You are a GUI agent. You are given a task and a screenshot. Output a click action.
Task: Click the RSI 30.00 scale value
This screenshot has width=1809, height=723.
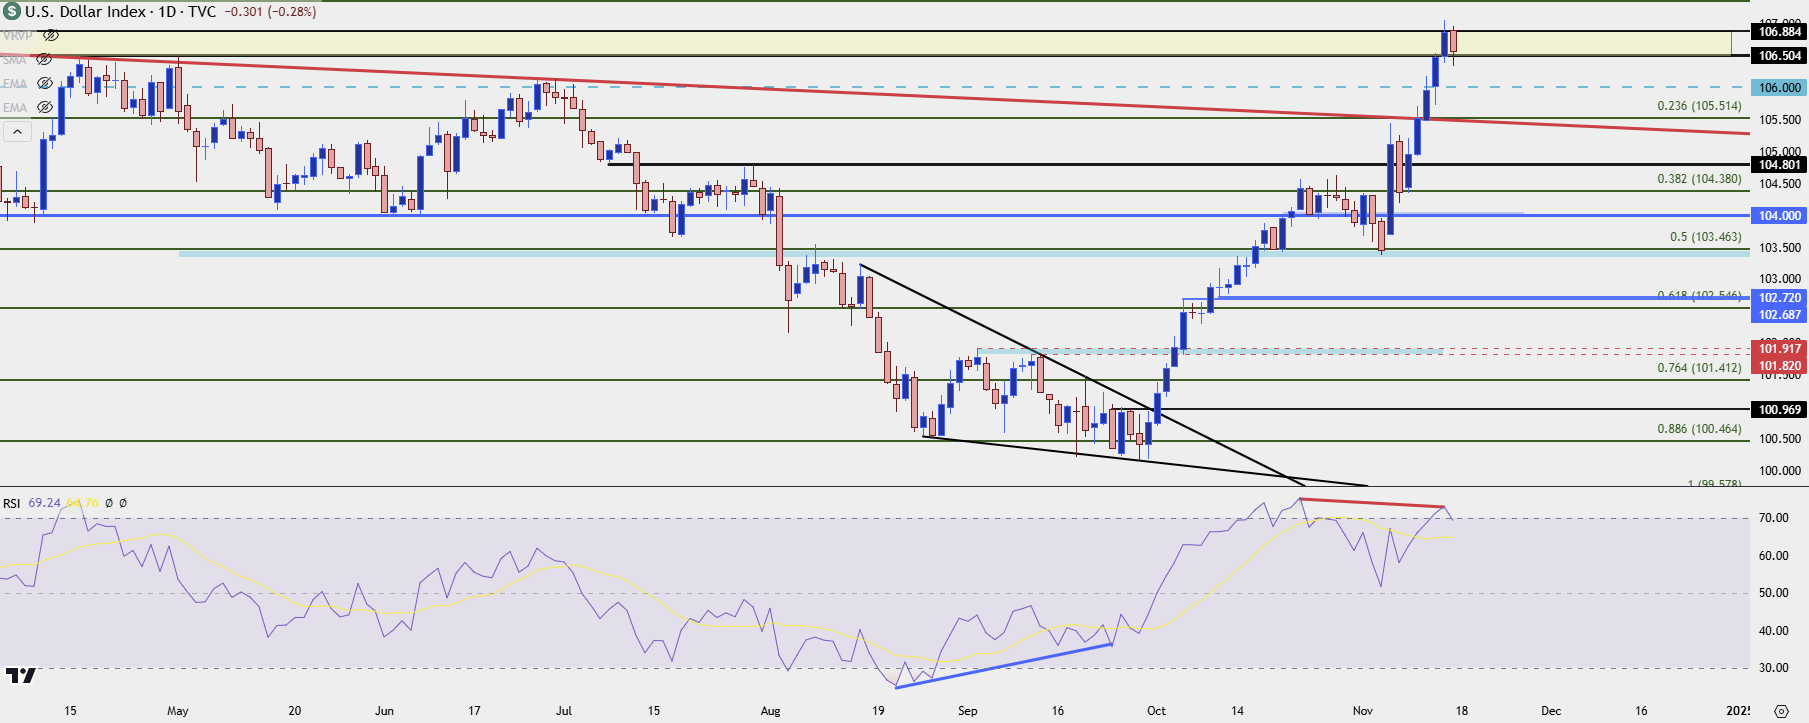click(1774, 668)
